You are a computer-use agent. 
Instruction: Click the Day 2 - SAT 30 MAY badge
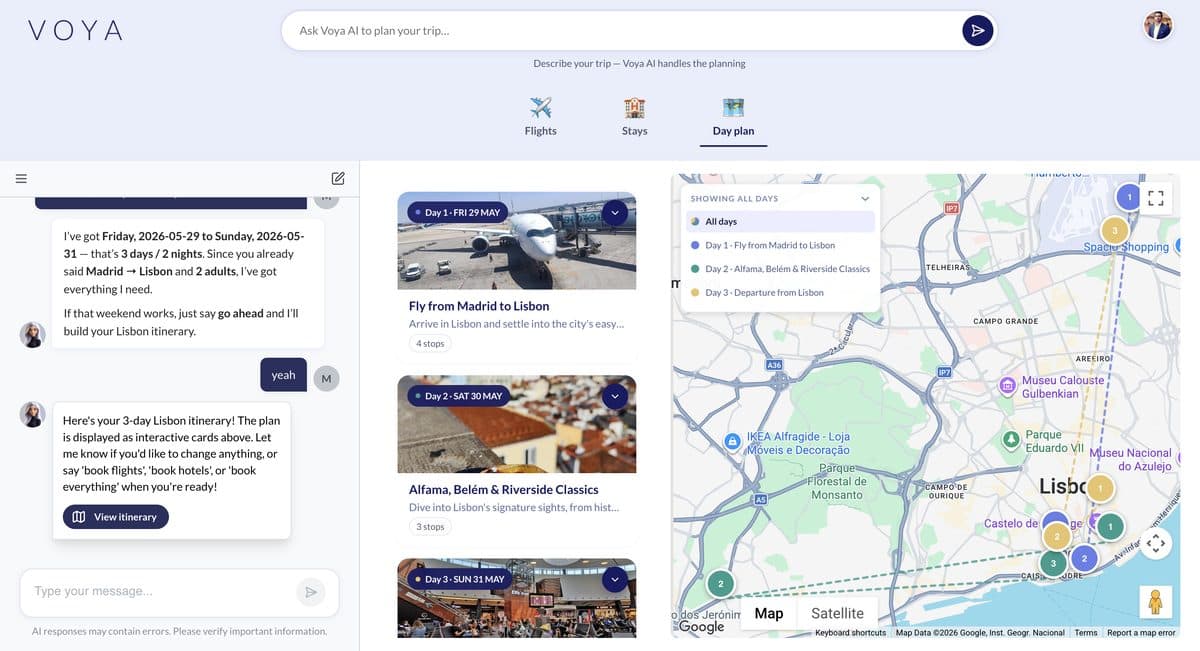coord(456,396)
